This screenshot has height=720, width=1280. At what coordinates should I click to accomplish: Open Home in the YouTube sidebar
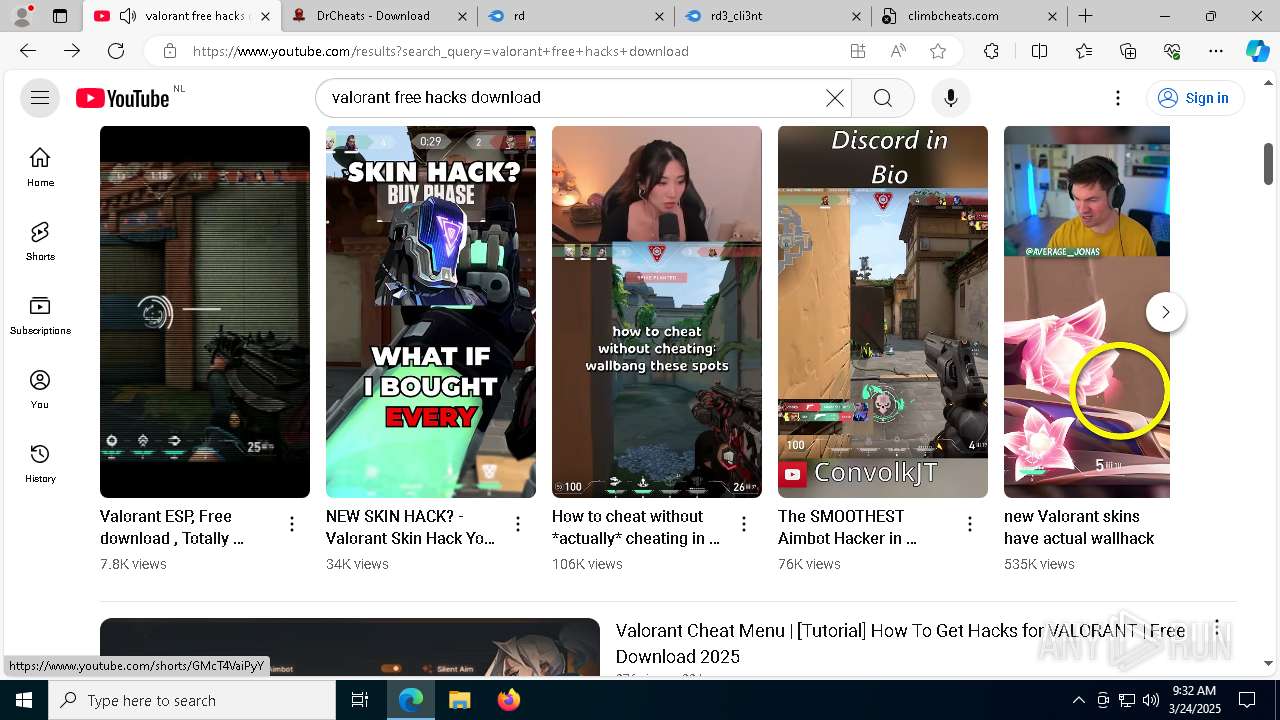click(40, 167)
